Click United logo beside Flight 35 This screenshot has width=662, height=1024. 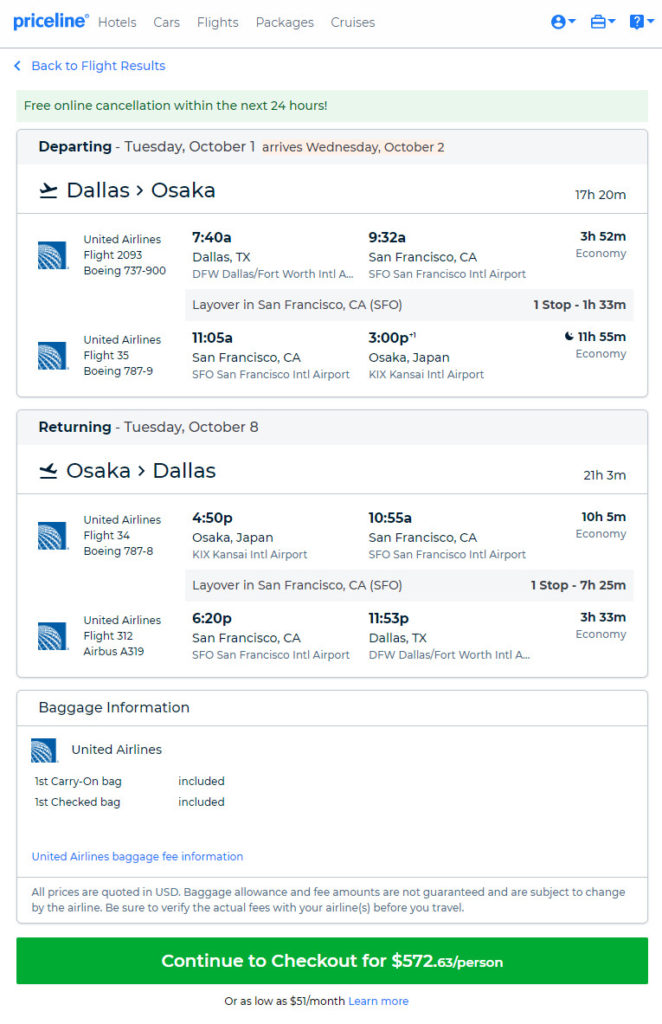point(52,356)
